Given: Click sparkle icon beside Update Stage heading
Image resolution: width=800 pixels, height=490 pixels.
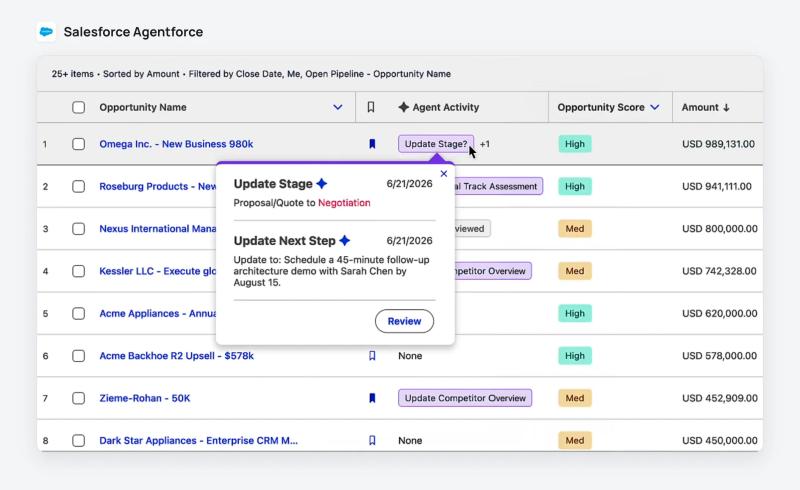Looking at the screenshot, I should [321, 184].
